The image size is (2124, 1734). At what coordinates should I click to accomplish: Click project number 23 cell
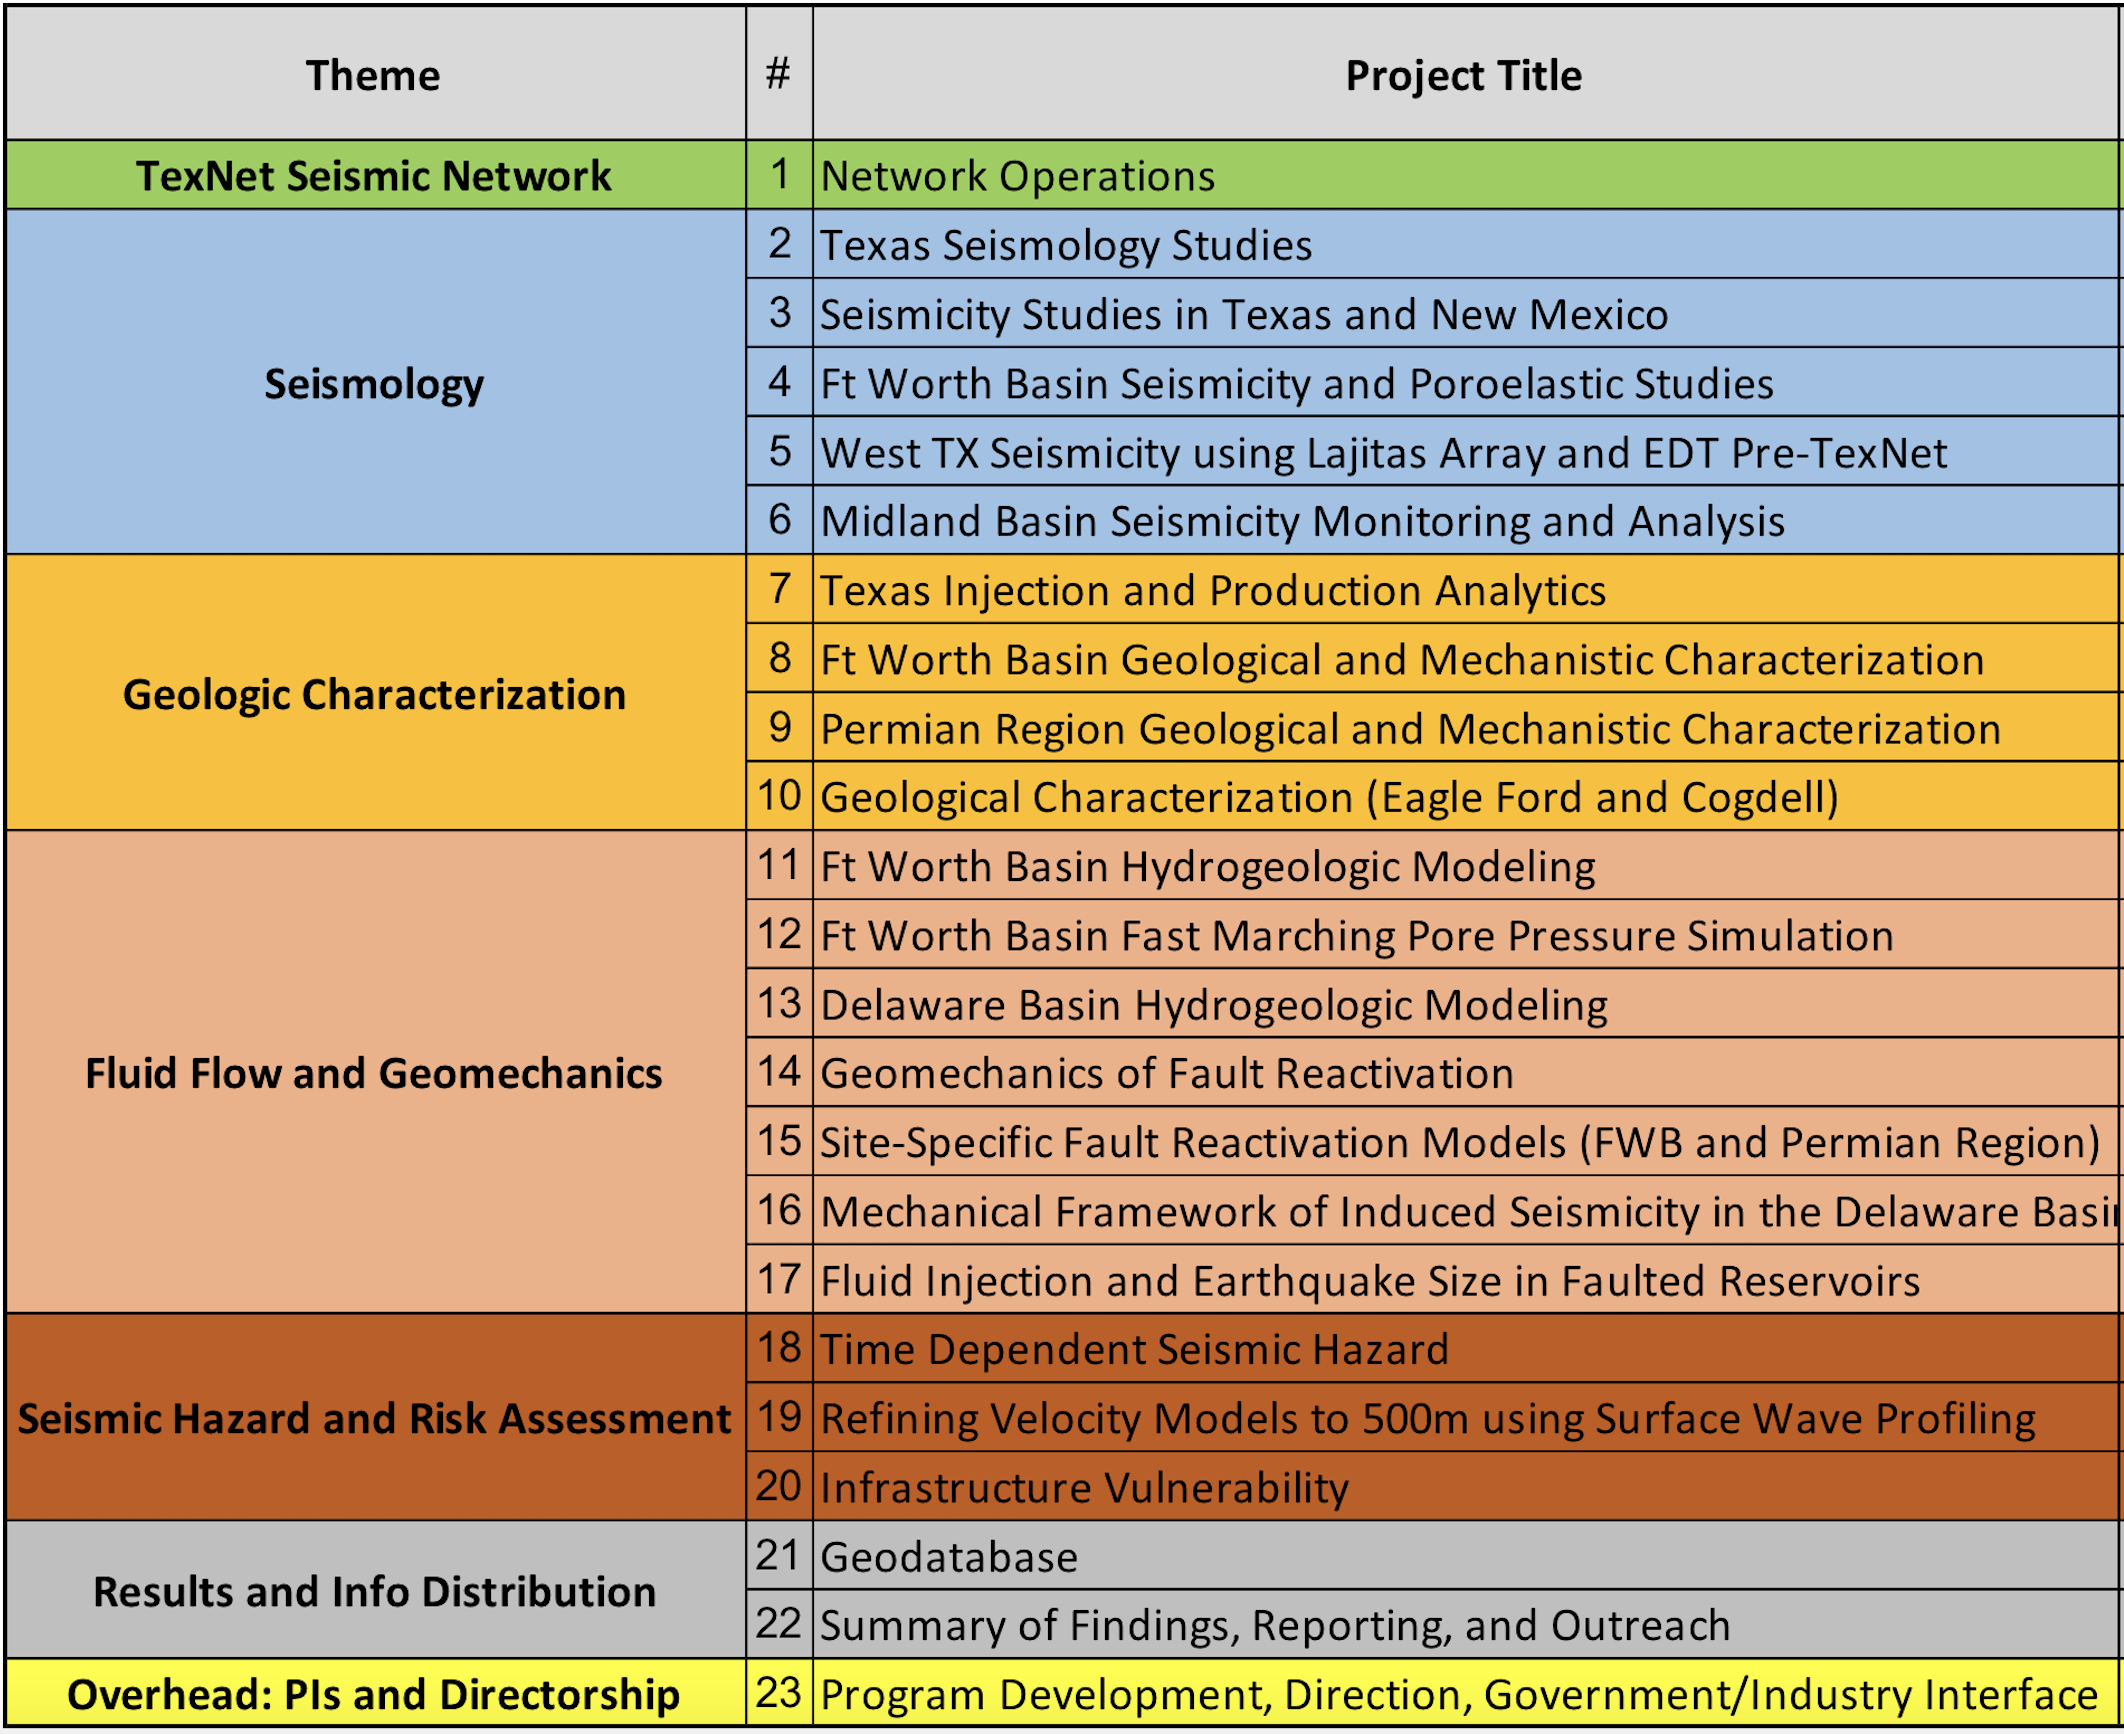[779, 1693]
